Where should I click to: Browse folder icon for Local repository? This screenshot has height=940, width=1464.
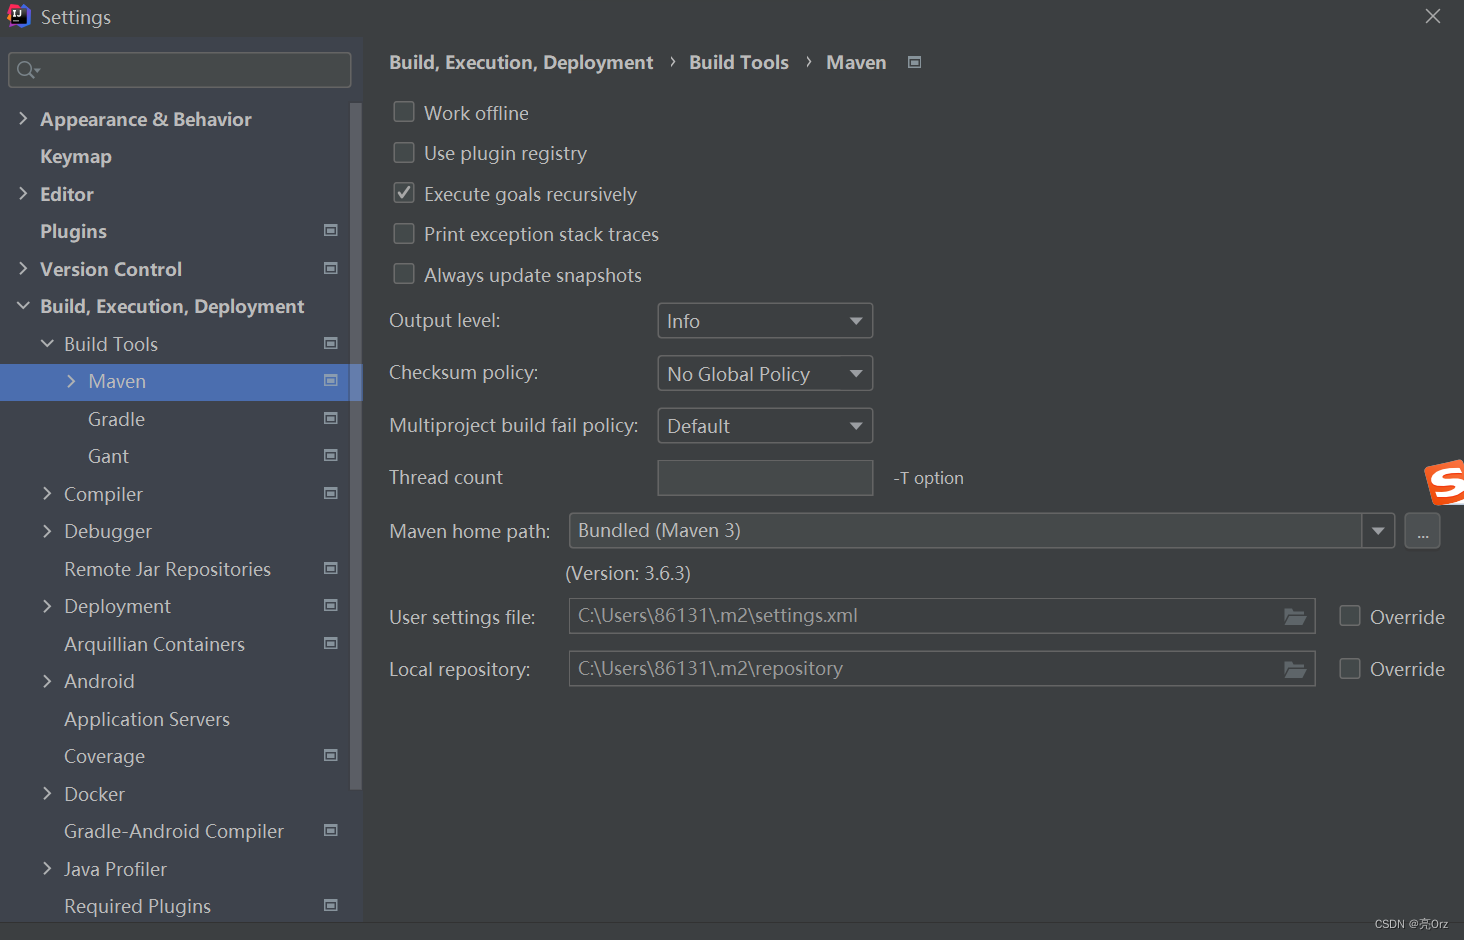(x=1295, y=669)
